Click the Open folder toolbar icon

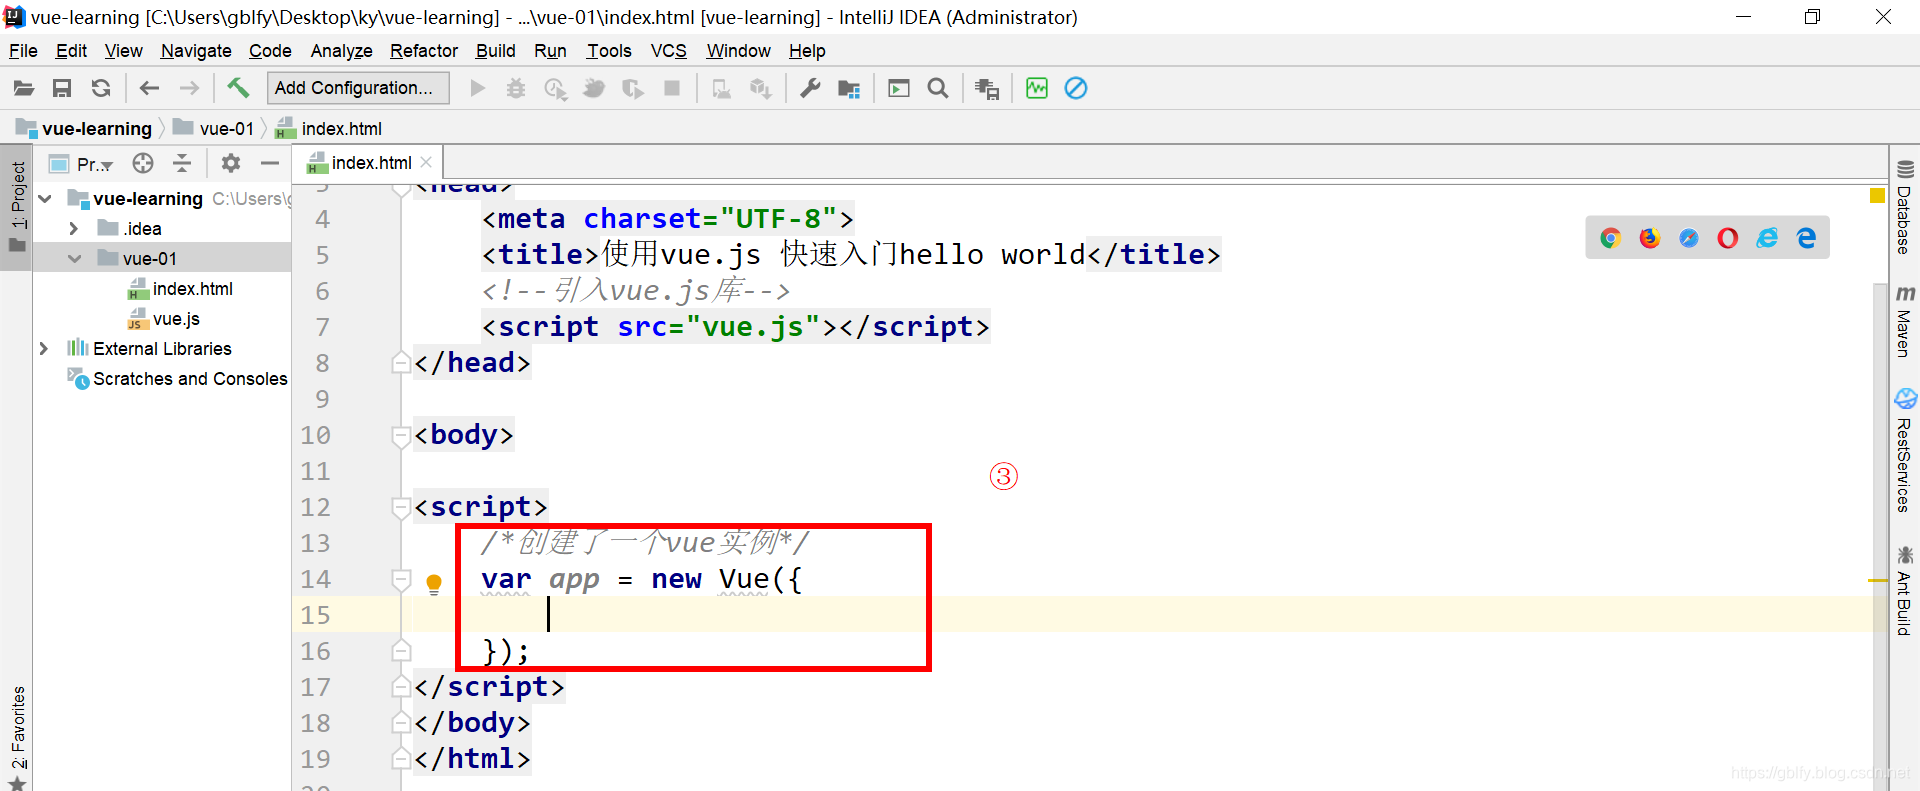24,88
